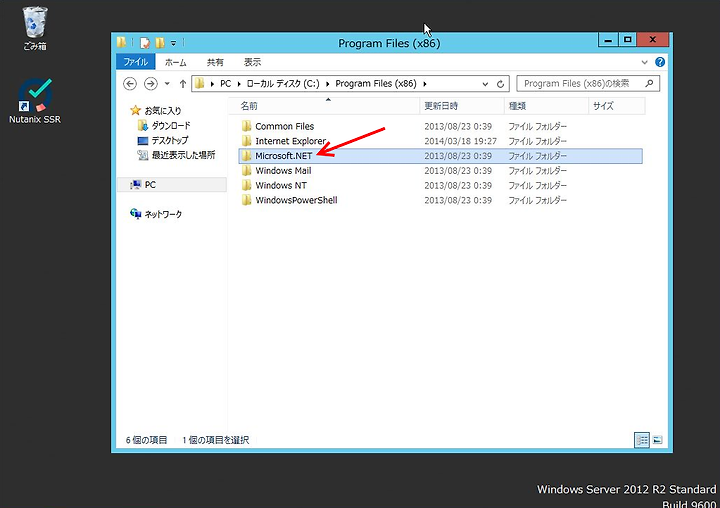Click the ダウンロード folder icon in sidebar
The height and width of the screenshot is (508, 720).
(143, 125)
